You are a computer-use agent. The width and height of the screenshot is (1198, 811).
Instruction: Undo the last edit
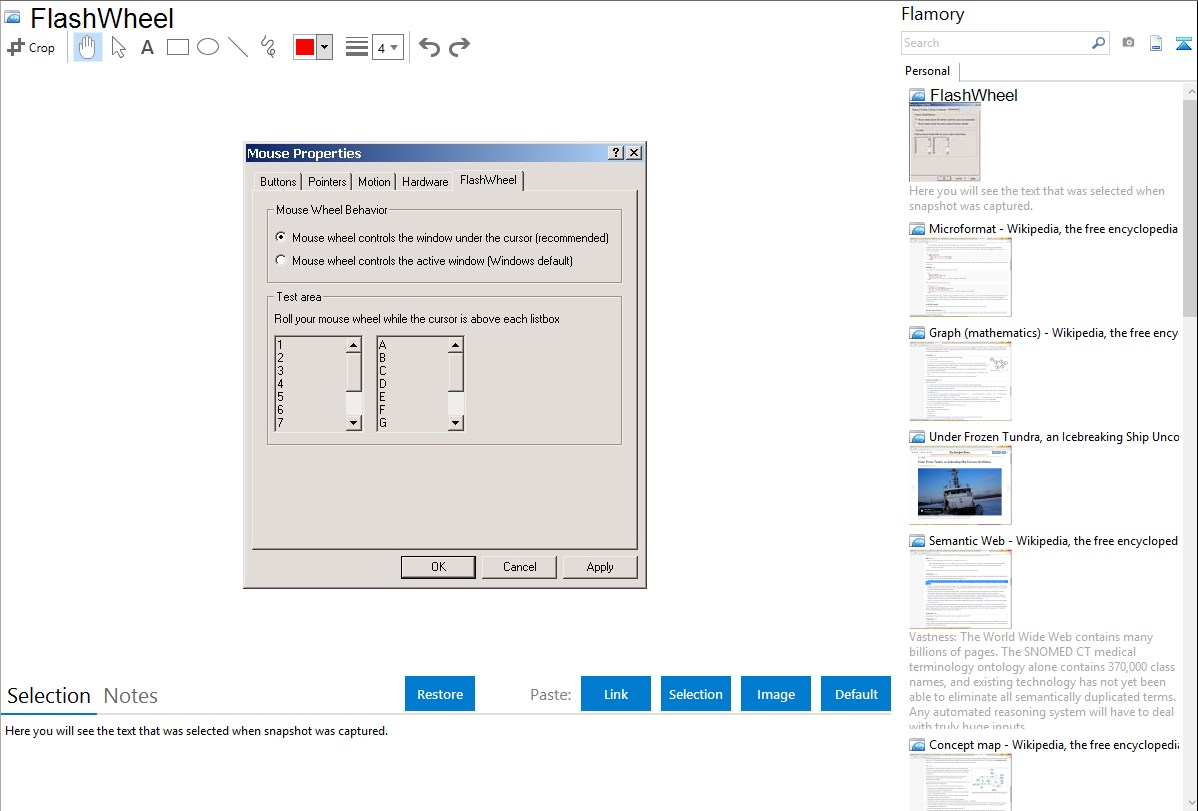(429, 47)
